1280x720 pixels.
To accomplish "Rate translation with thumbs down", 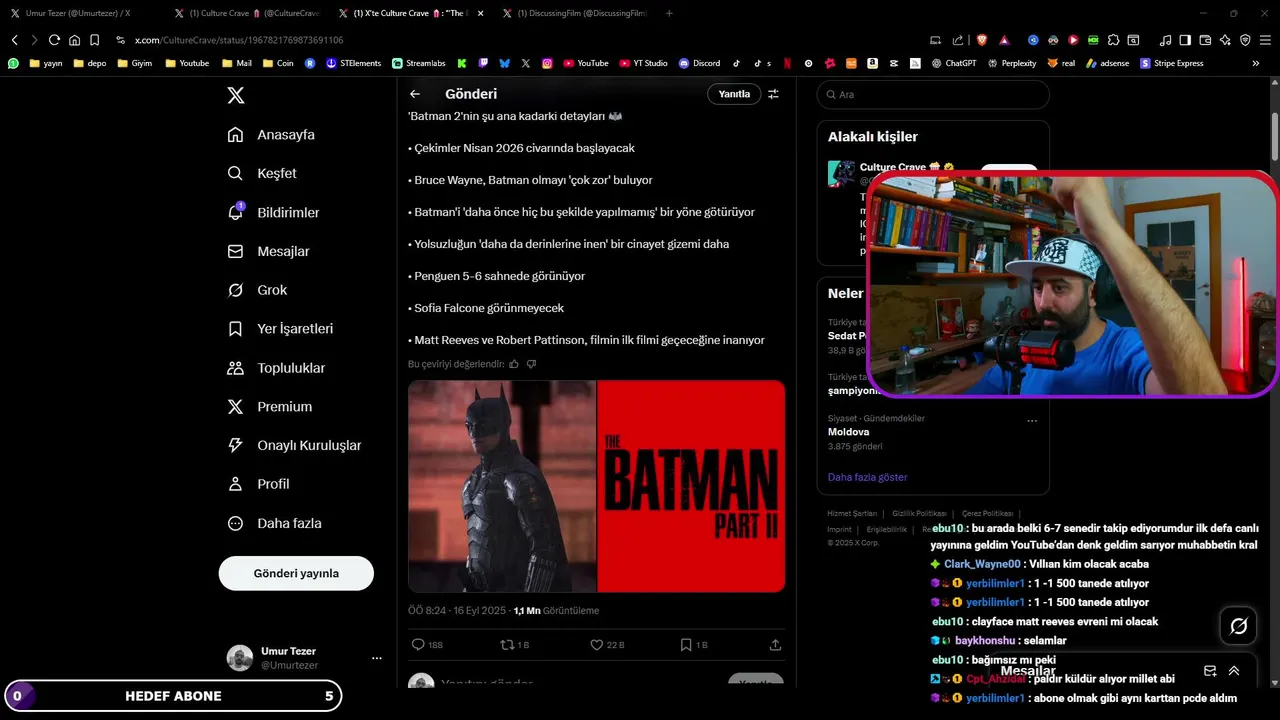I will [x=531, y=364].
